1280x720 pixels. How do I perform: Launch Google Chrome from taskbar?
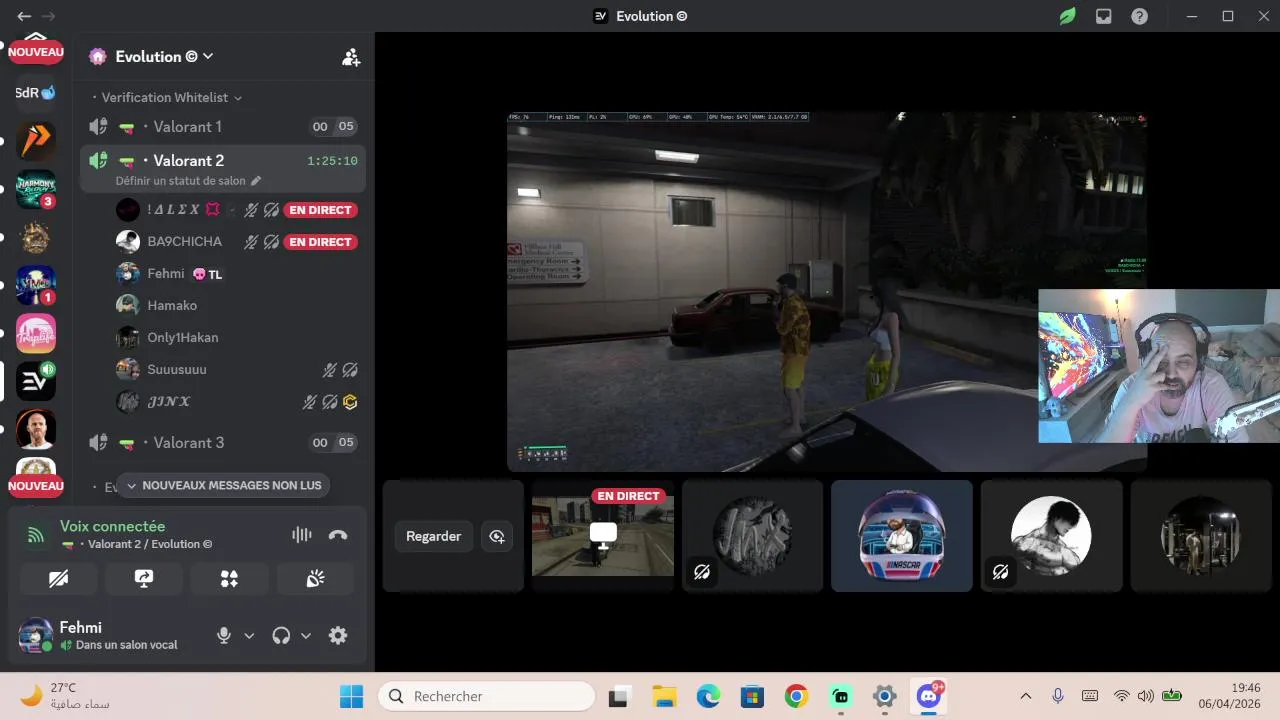pyautogui.click(x=796, y=696)
